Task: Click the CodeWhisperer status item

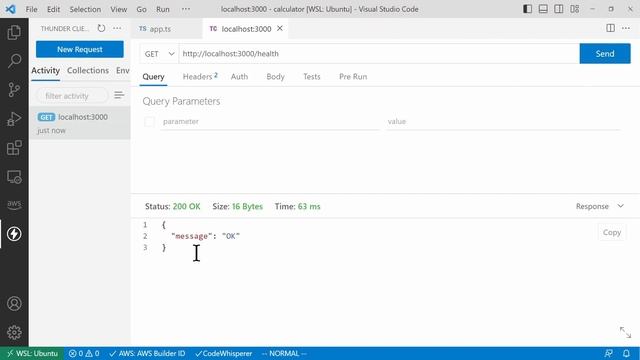Action: (223, 353)
